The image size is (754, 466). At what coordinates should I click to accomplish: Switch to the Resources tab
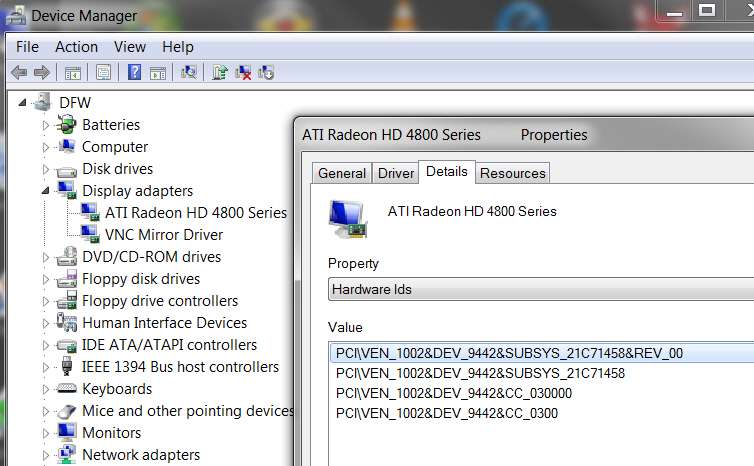coord(513,173)
